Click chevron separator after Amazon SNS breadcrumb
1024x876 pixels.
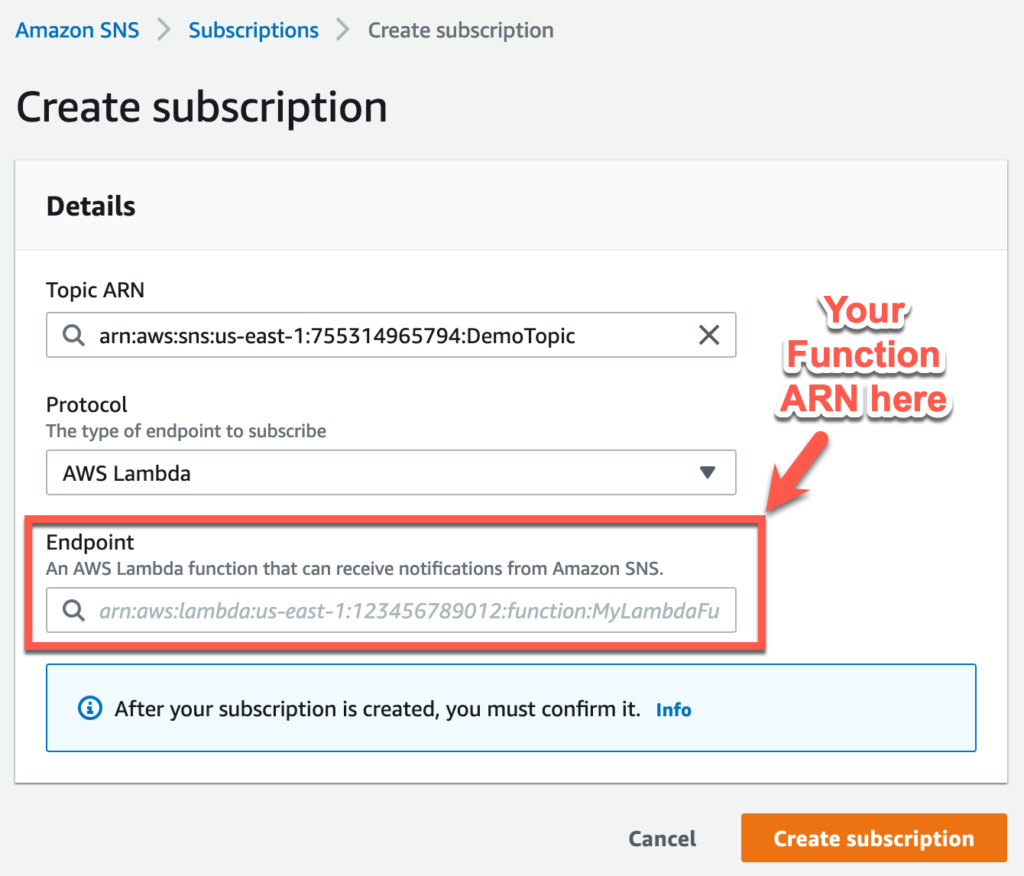pyautogui.click(x=164, y=30)
